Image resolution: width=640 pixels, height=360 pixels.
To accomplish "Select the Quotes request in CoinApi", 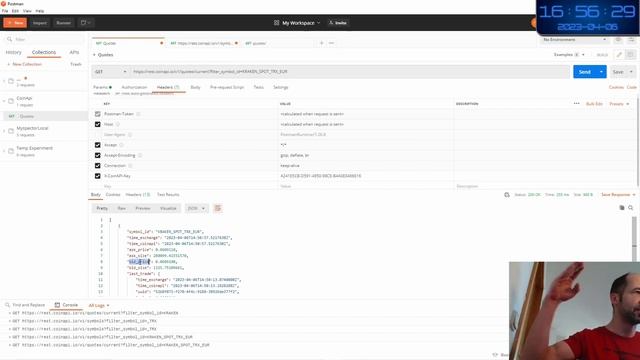I will (44, 116).
